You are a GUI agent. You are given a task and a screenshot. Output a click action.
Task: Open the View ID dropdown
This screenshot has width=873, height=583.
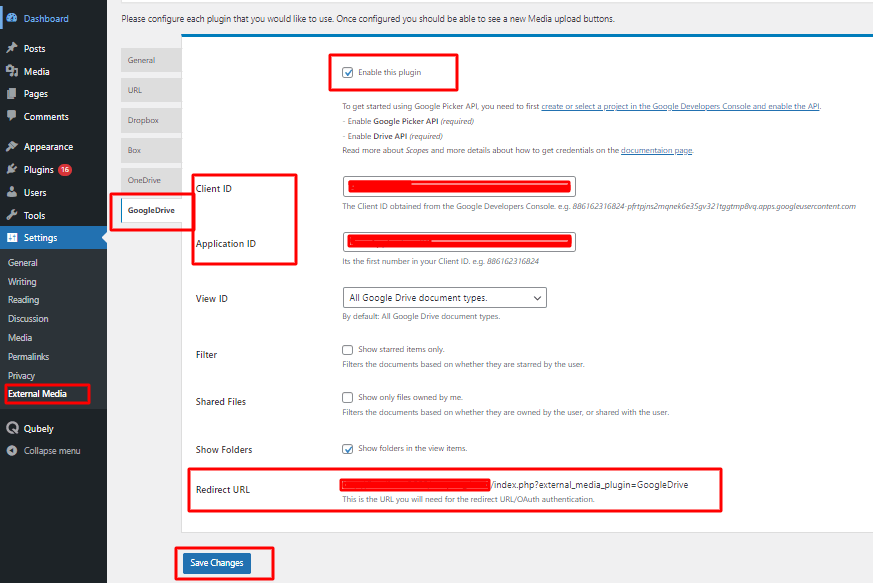click(x=445, y=298)
